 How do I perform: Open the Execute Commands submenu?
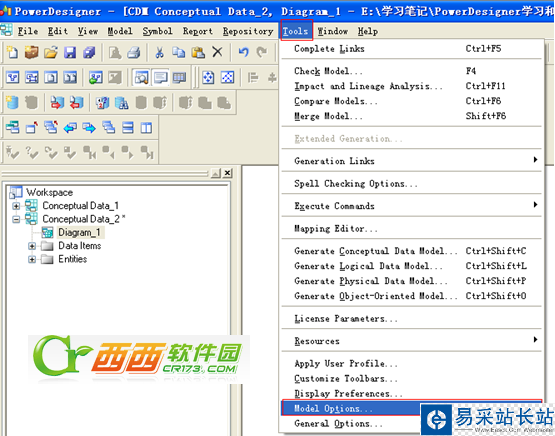(412, 206)
